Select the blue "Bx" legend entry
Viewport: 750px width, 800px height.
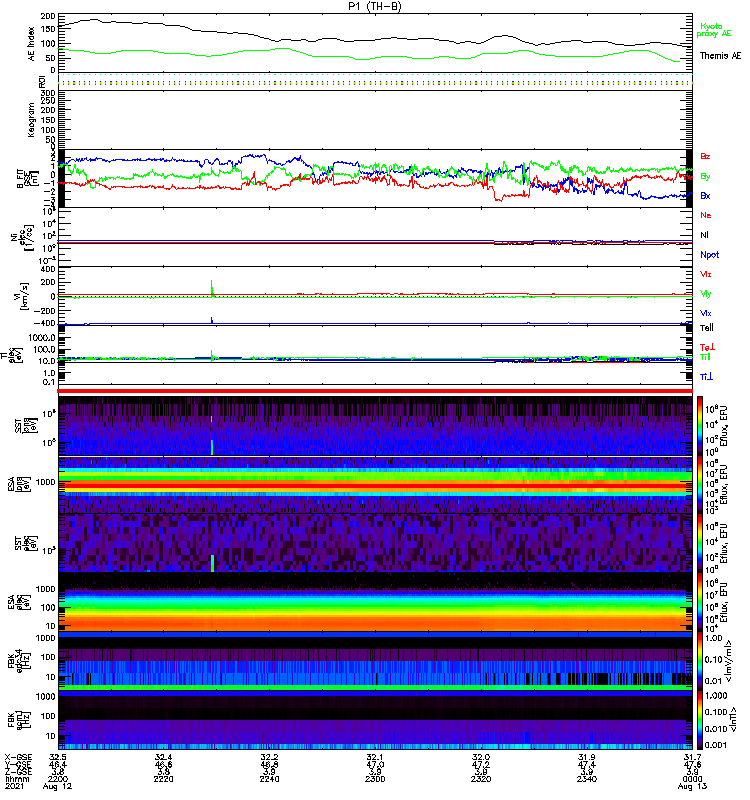pos(705,195)
